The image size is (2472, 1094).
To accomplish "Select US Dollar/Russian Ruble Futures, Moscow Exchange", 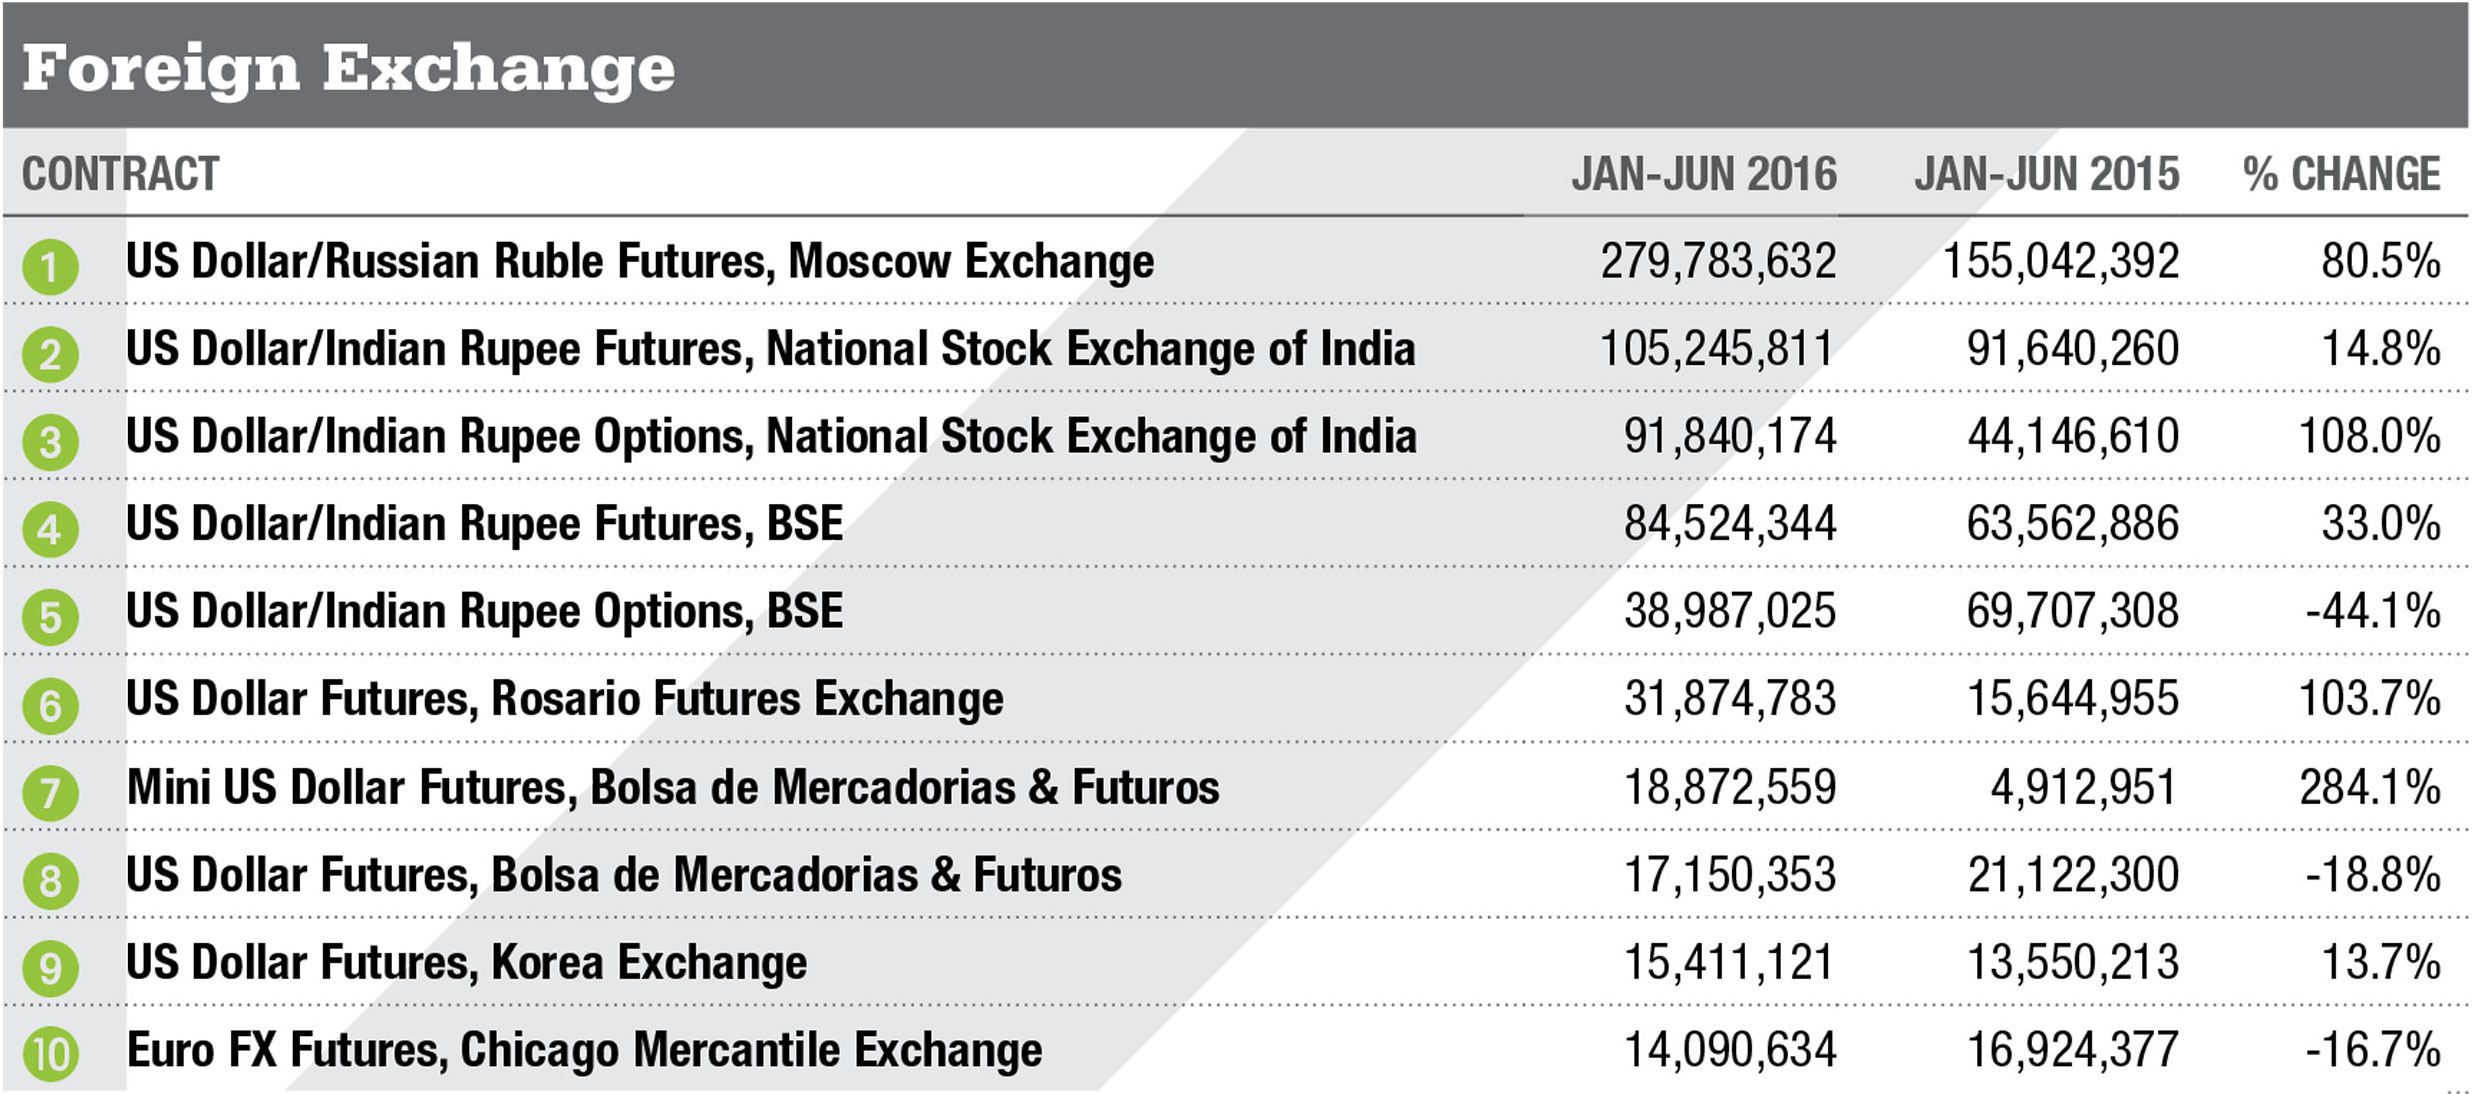I will [640, 262].
